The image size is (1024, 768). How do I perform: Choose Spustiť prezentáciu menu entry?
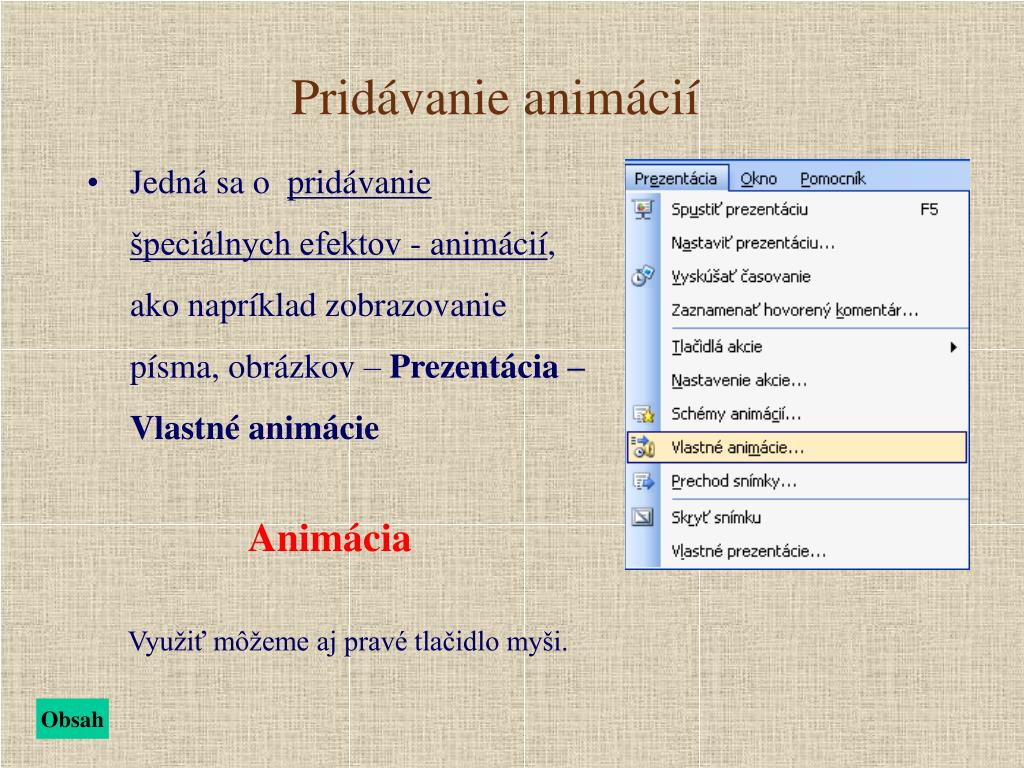coord(797,209)
